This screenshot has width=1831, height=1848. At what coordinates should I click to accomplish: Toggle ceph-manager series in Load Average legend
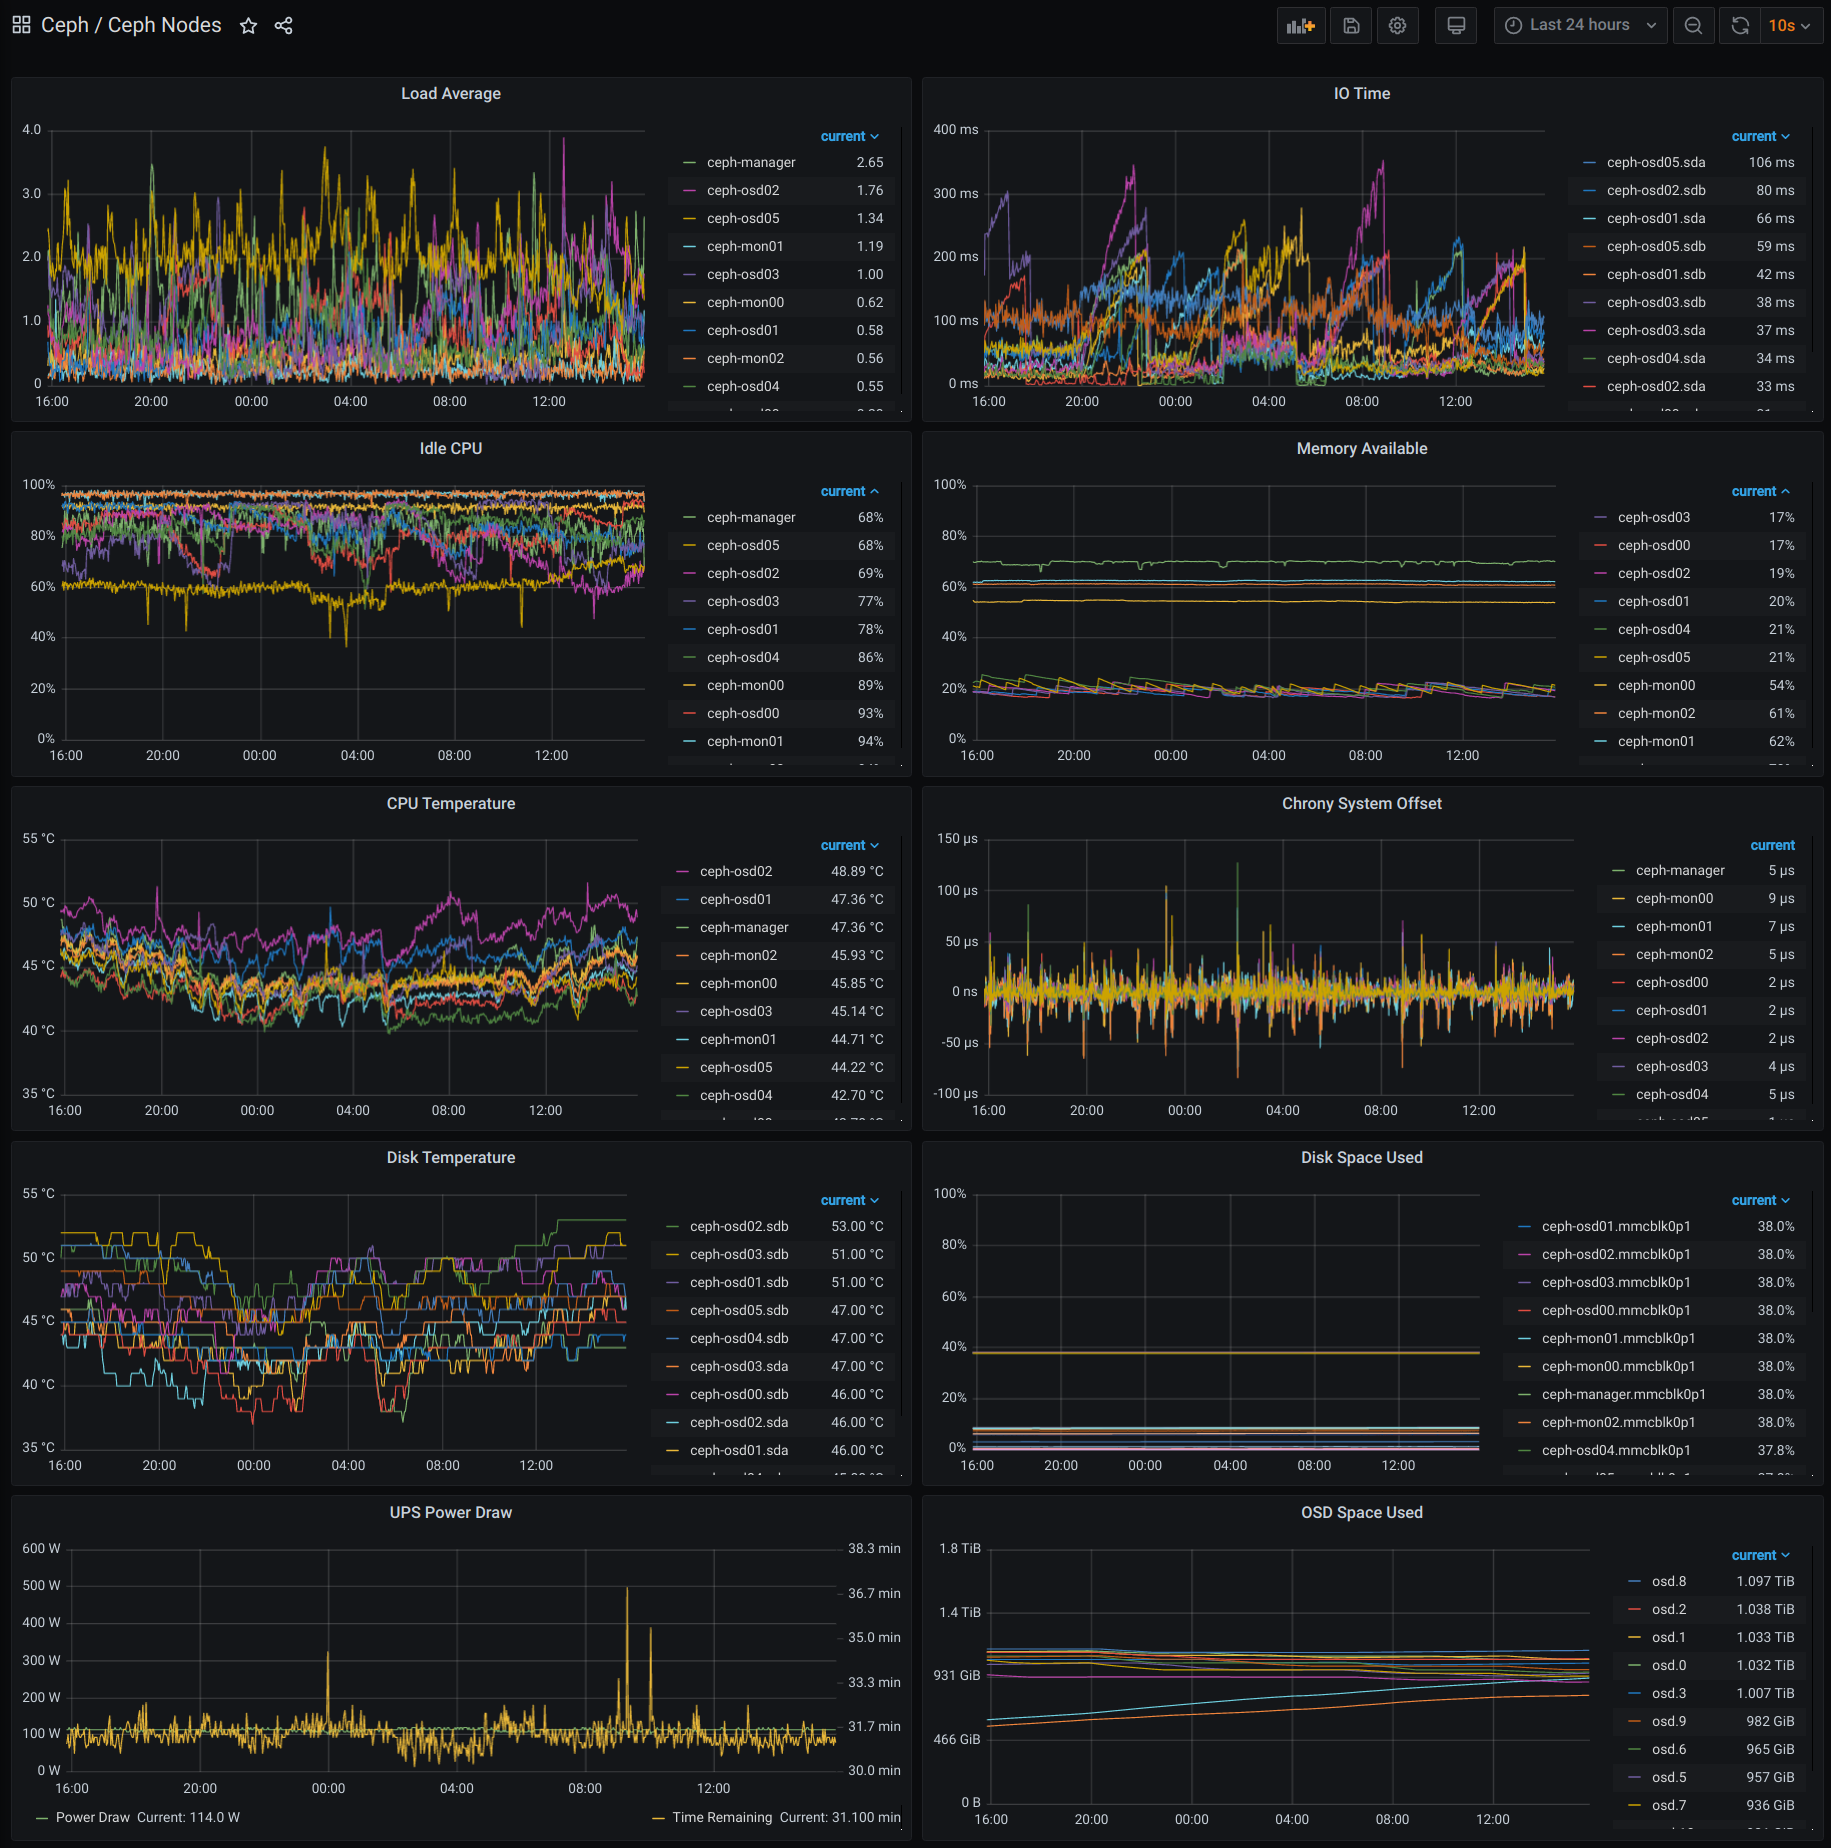(750, 163)
